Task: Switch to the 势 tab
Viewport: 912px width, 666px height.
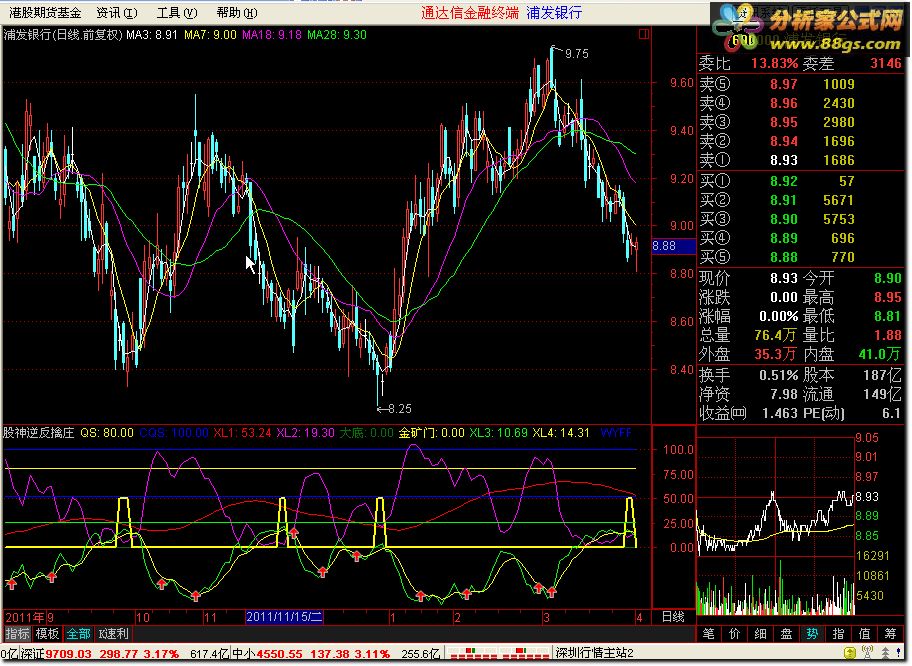Action: pos(812,633)
